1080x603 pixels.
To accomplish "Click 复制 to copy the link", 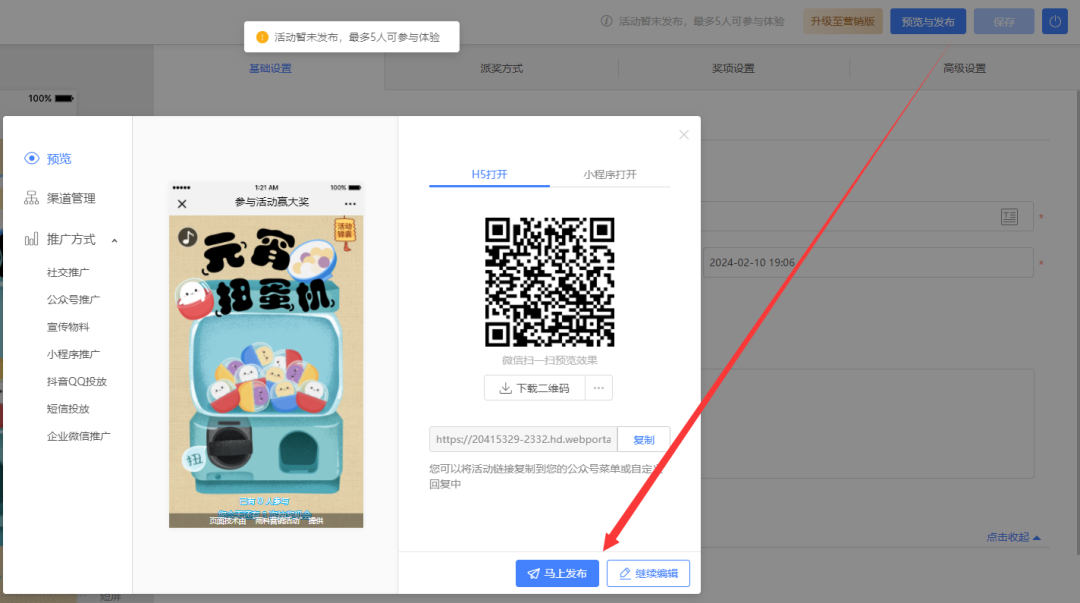I will click(643, 440).
